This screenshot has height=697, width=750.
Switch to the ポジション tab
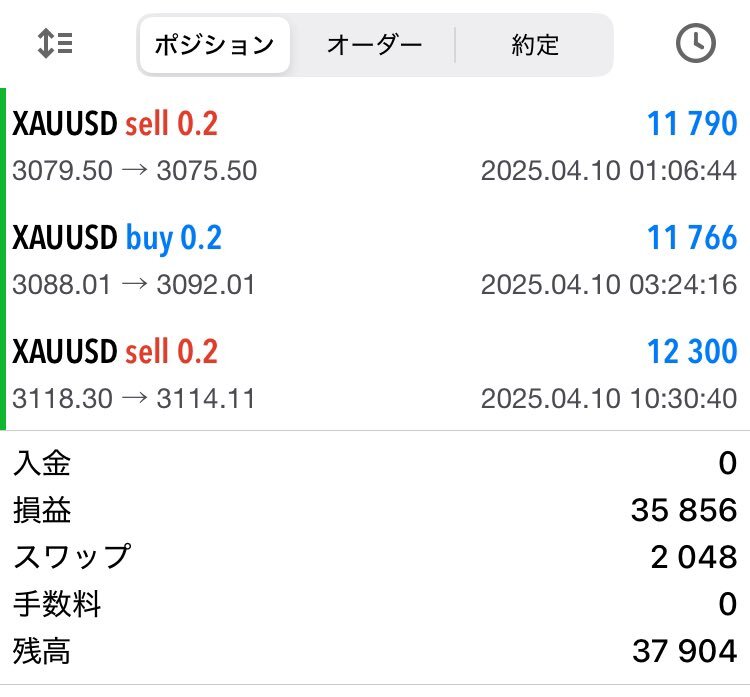point(214,45)
